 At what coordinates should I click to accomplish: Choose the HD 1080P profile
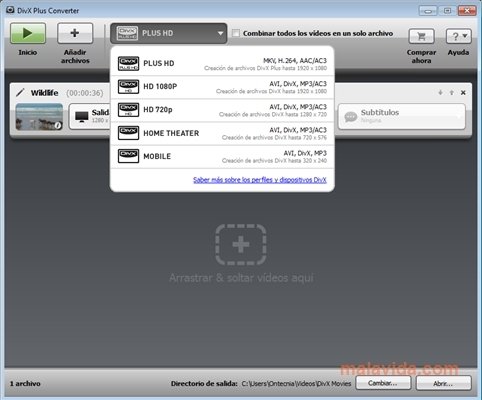(x=222, y=87)
